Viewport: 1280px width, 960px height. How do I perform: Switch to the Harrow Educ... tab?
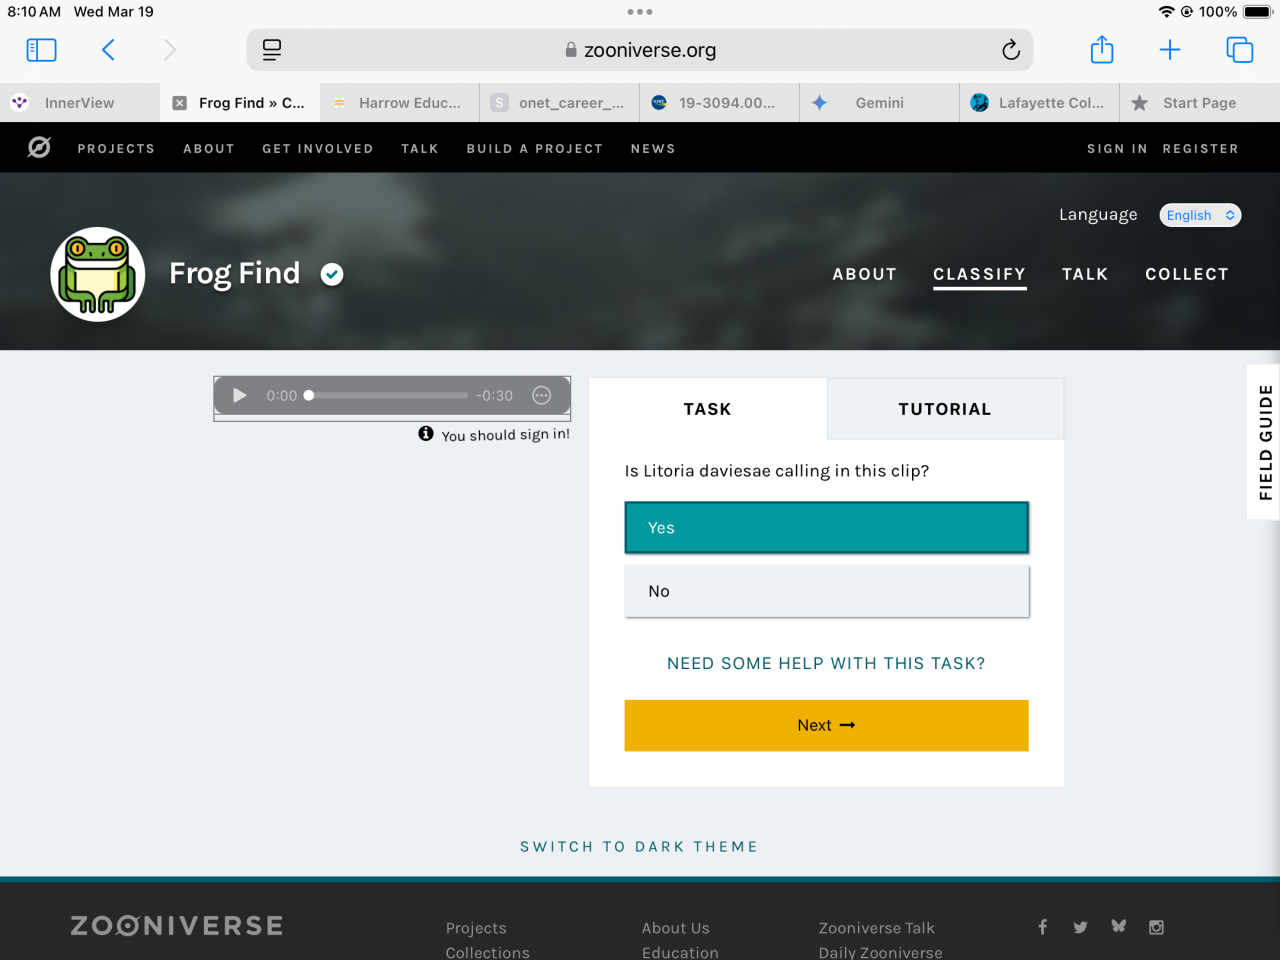pyautogui.click(x=400, y=103)
